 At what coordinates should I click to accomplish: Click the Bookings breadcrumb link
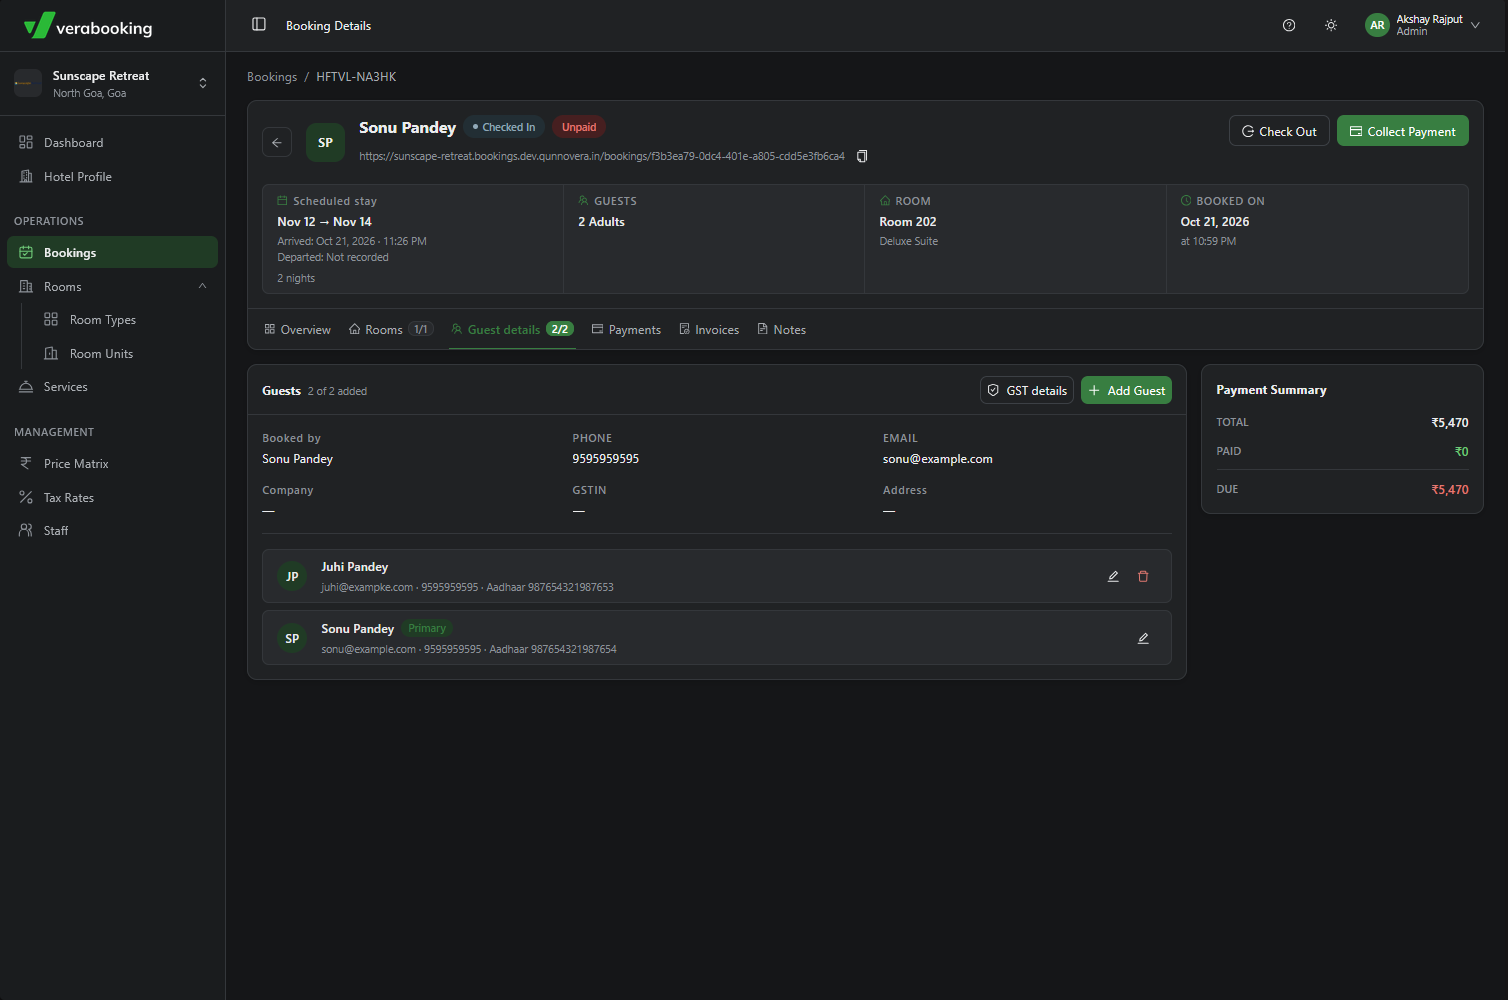(272, 77)
